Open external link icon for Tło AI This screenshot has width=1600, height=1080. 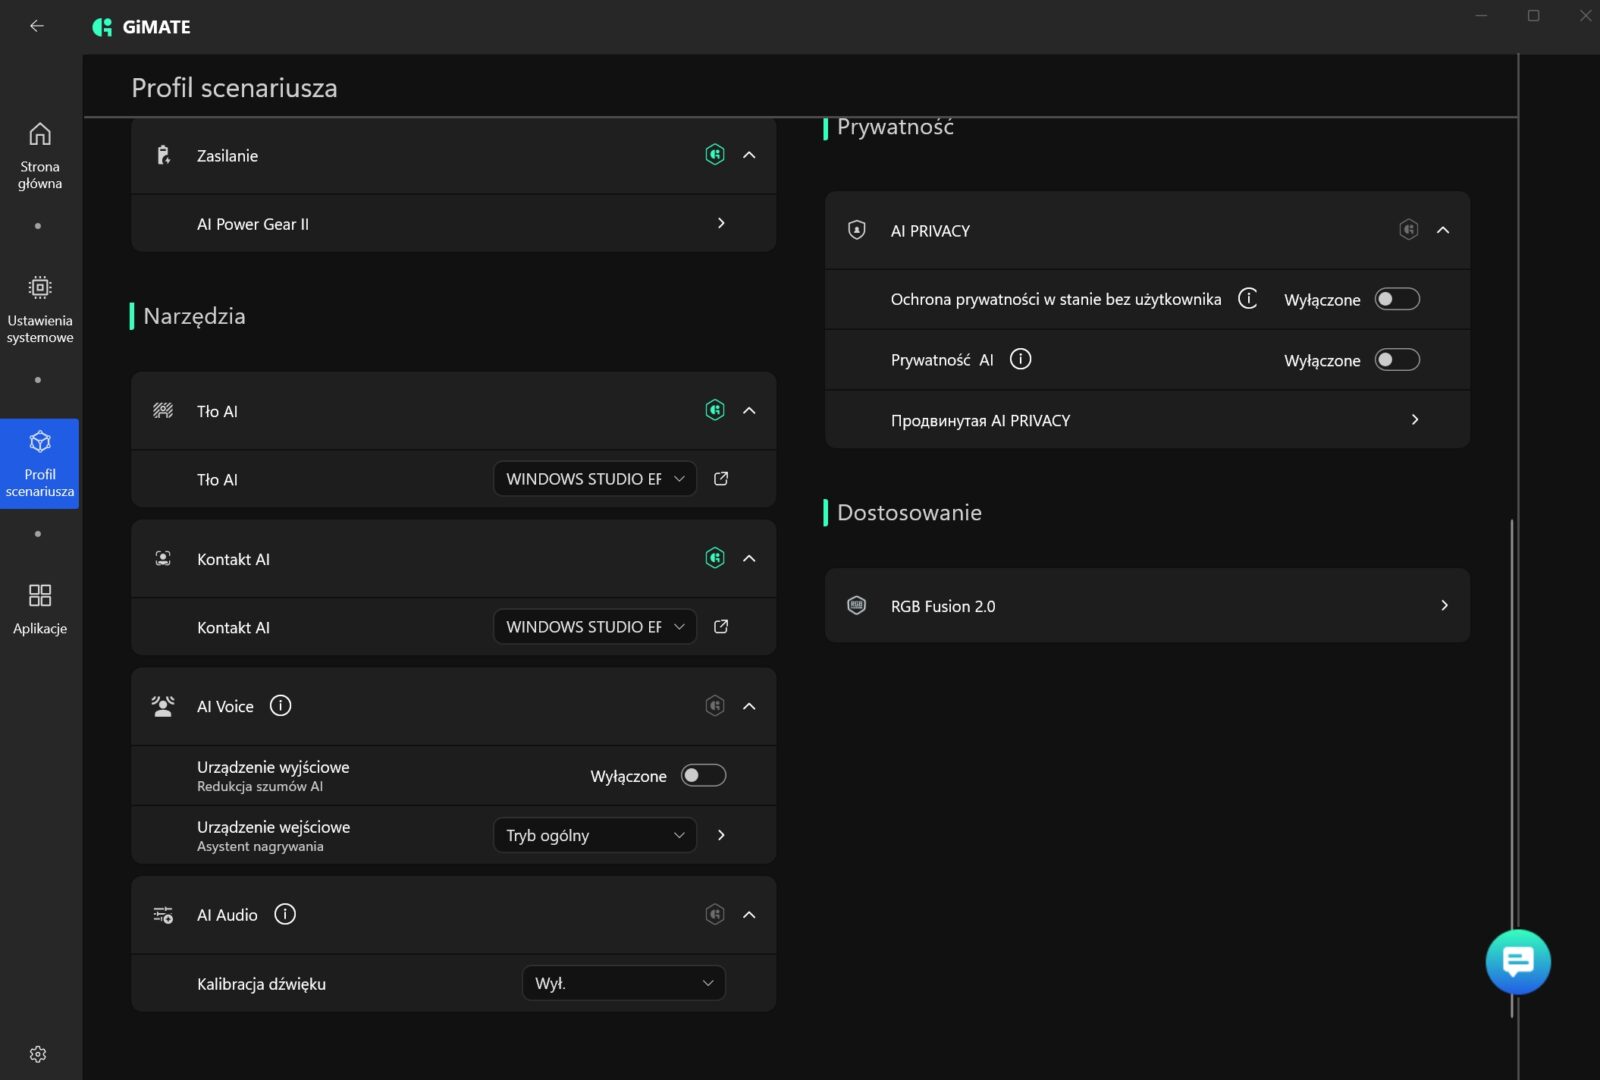point(721,479)
